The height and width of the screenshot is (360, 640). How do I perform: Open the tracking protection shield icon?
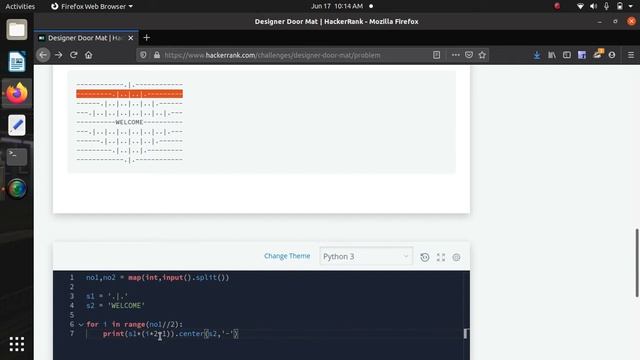(143, 55)
